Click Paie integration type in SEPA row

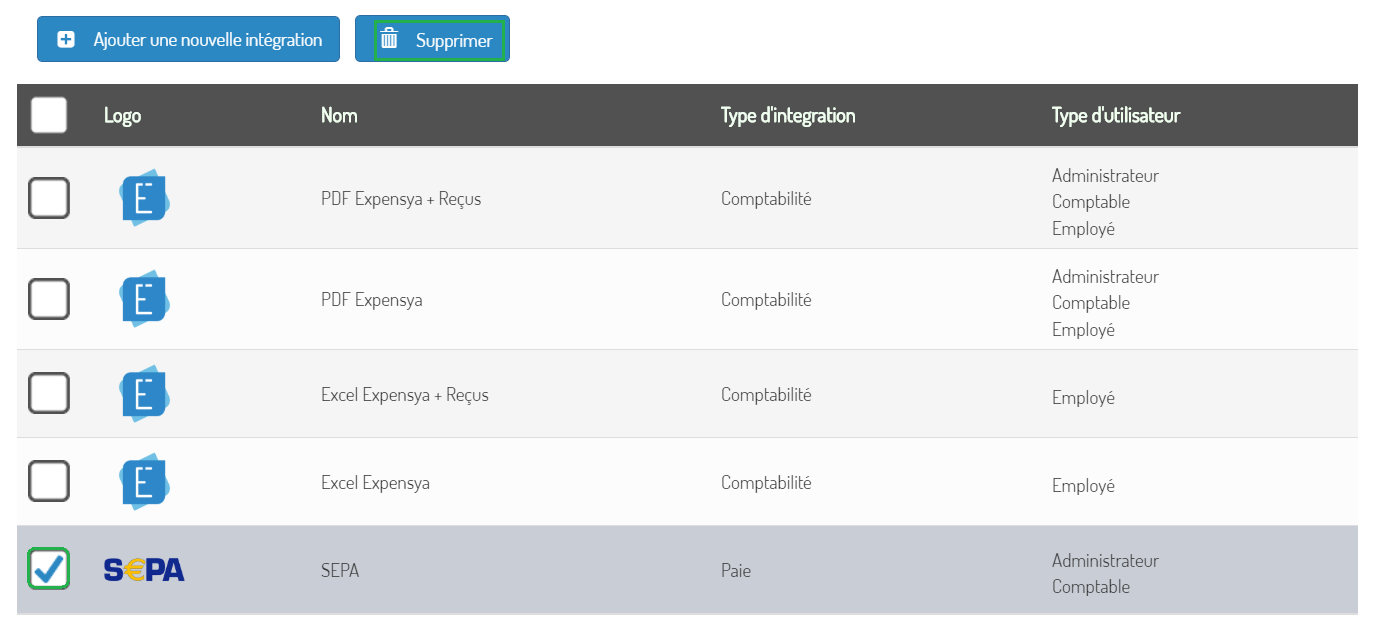point(736,571)
